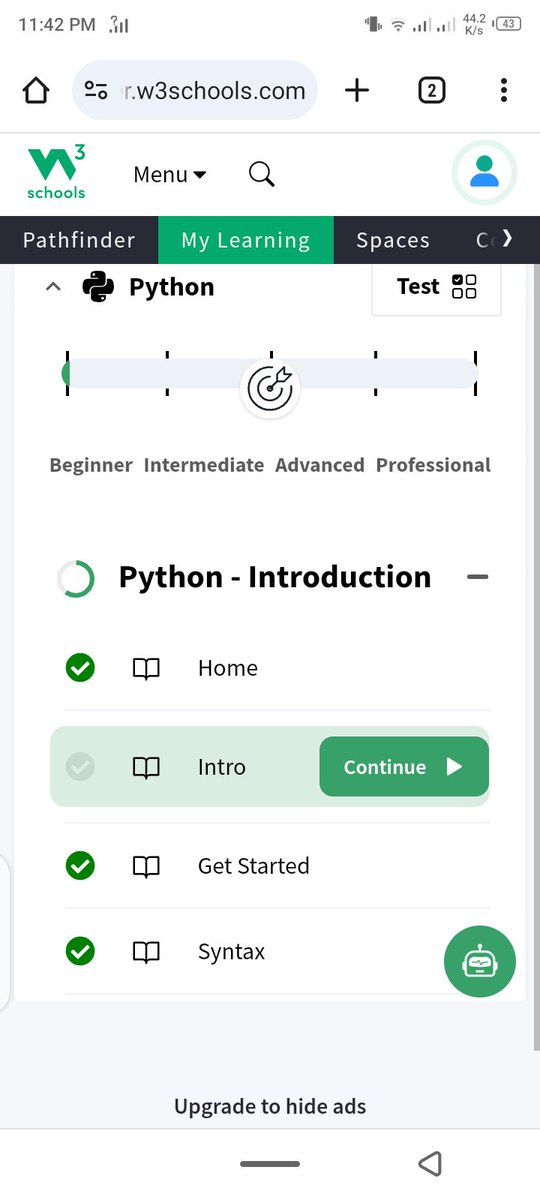Viewport: 540px width, 1200px height.
Task: Click the book icon beside Intro
Action: pyautogui.click(x=146, y=767)
